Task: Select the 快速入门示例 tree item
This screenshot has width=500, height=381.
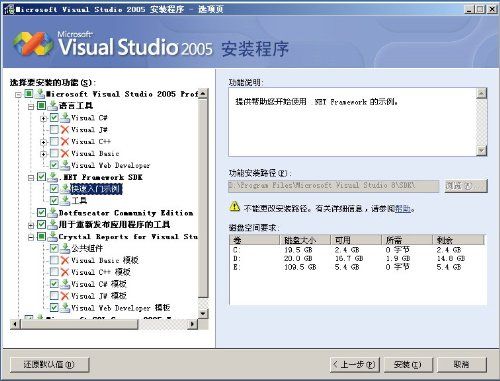Action: tap(96, 189)
